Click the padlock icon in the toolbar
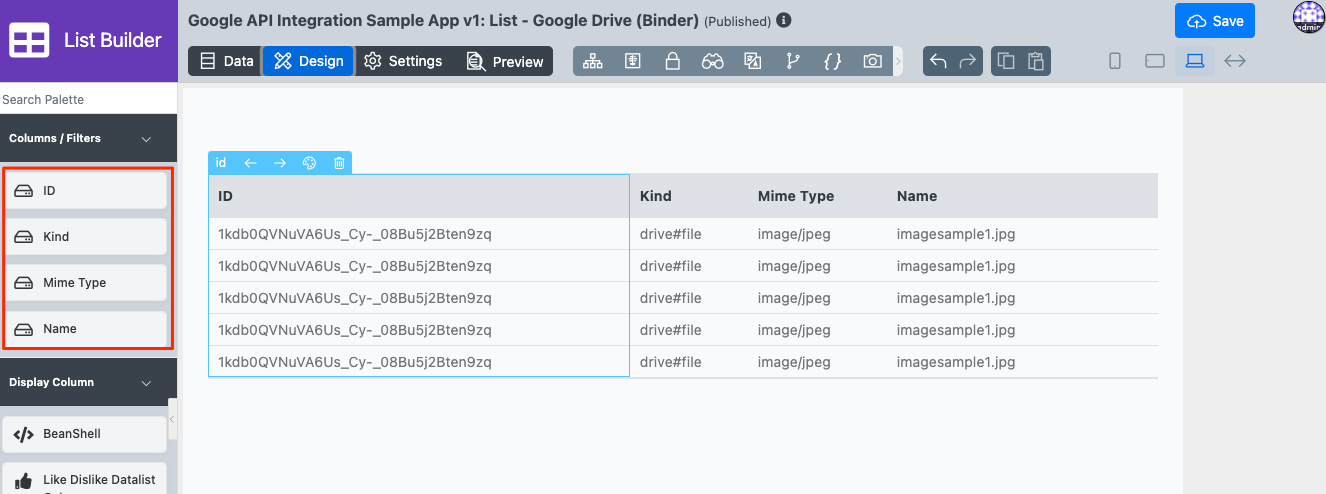Image resolution: width=1326 pixels, height=494 pixels. coord(672,61)
